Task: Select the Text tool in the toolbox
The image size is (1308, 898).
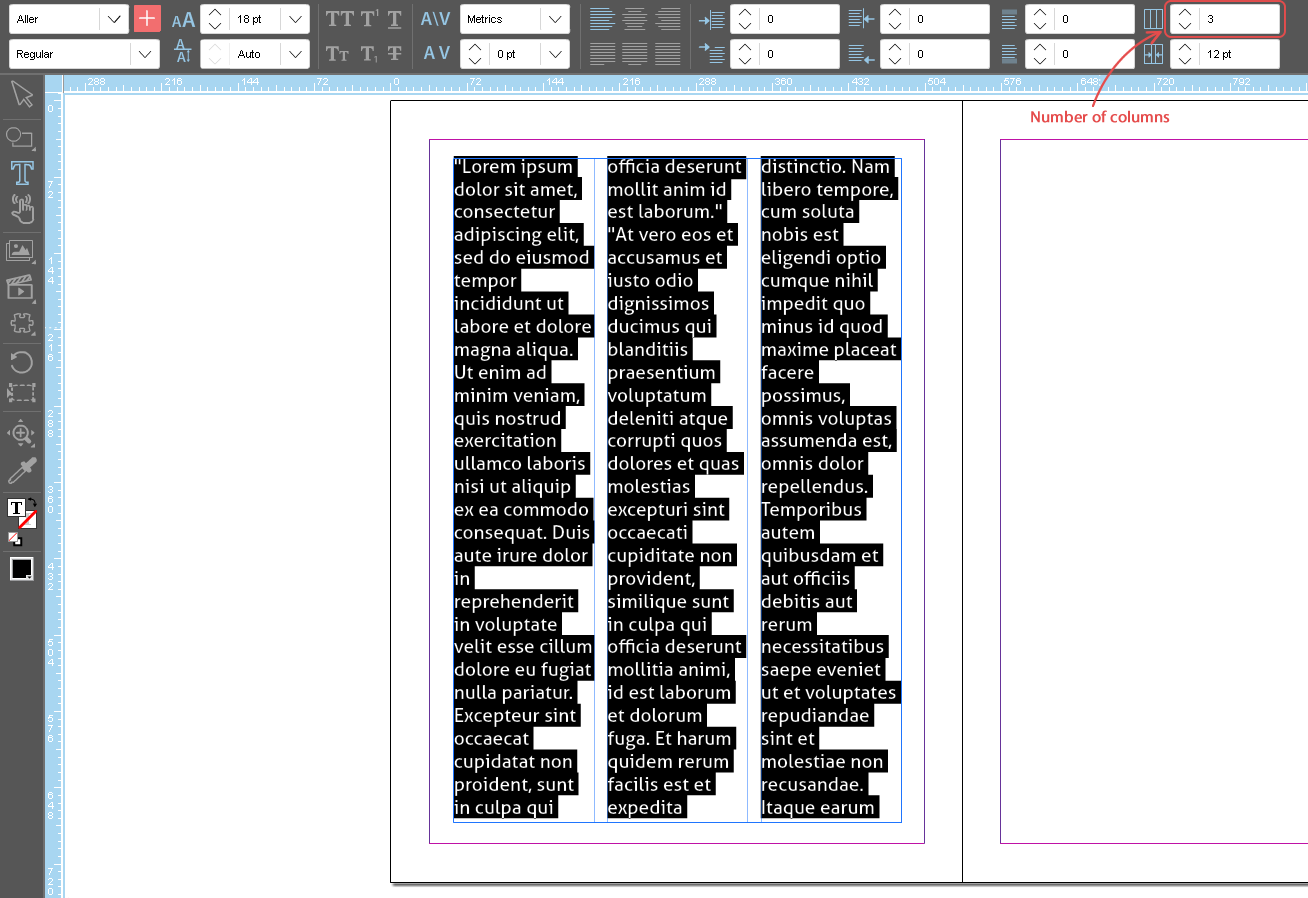Action: coord(21,172)
